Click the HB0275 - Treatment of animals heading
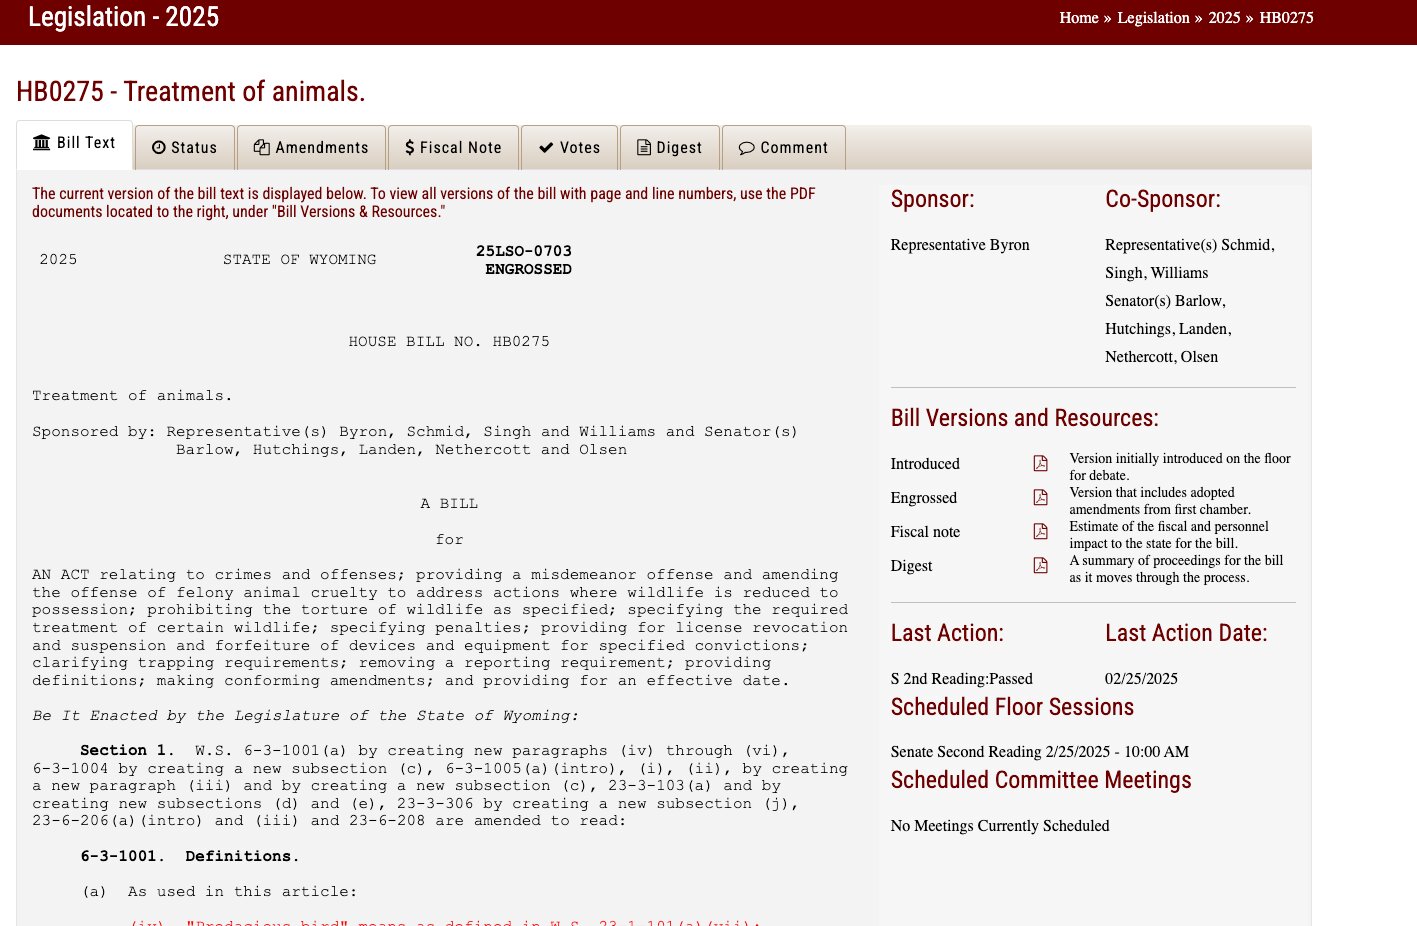 point(191,92)
